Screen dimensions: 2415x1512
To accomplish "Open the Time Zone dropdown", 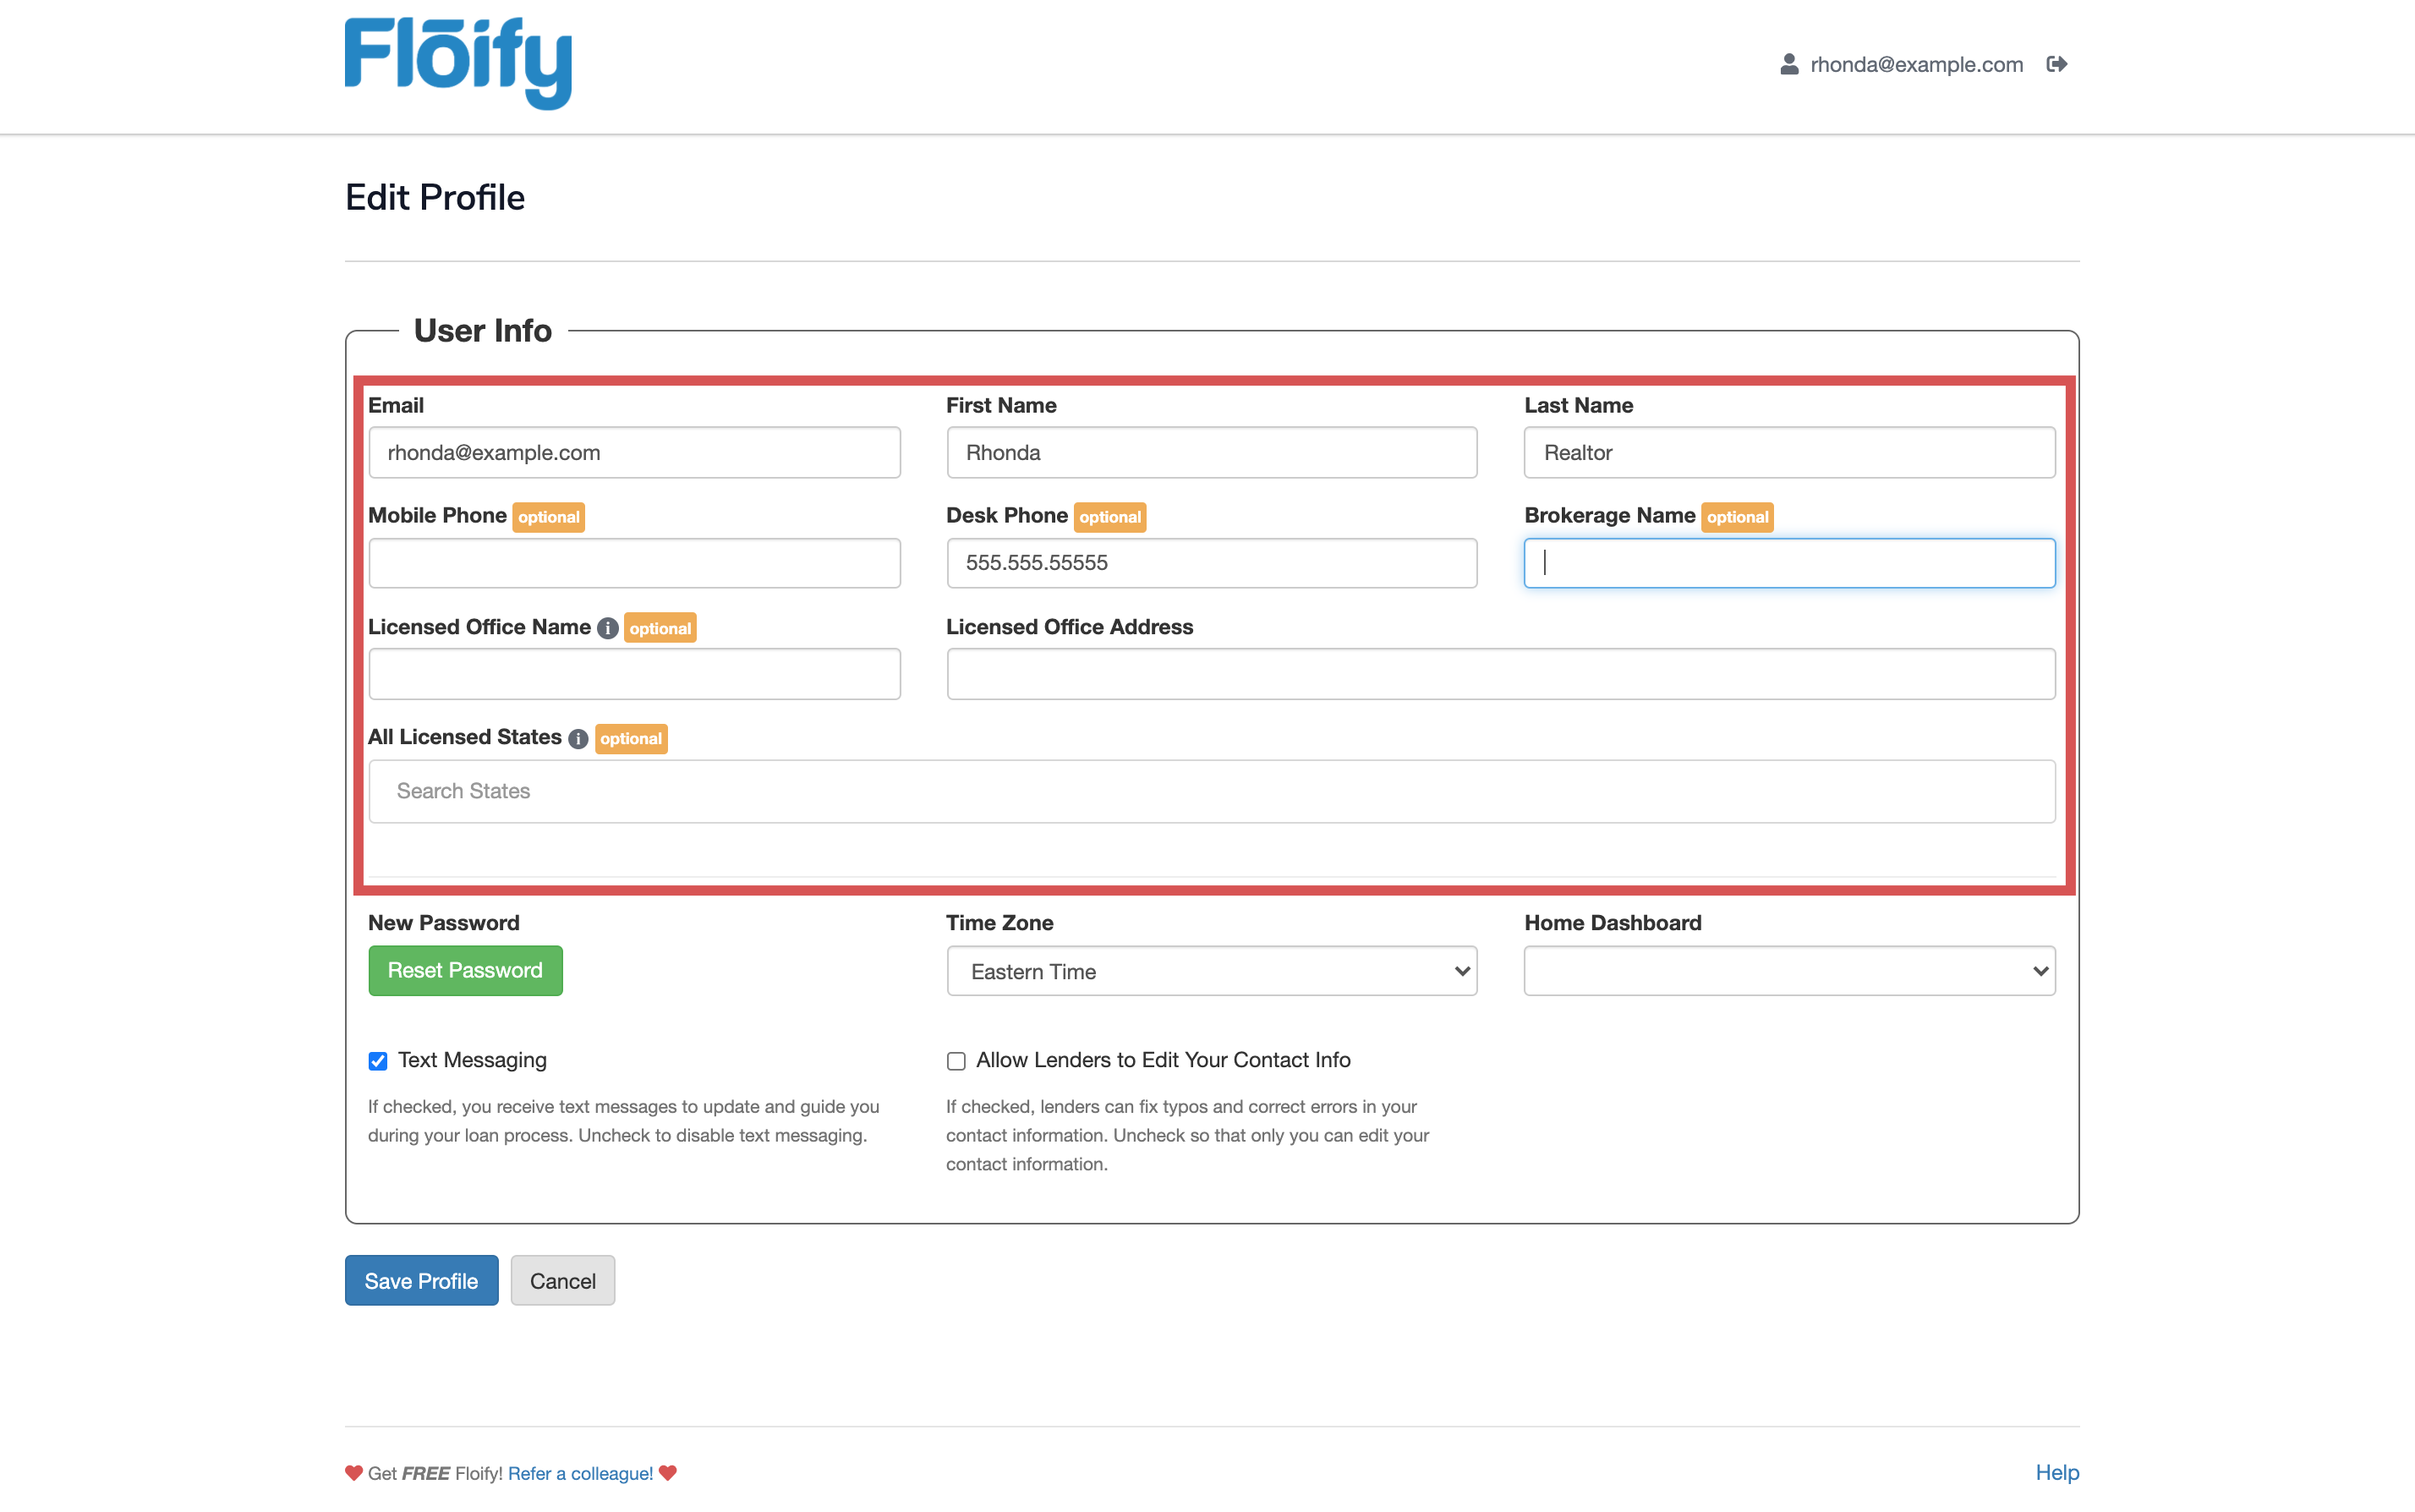I will pos(1211,971).
